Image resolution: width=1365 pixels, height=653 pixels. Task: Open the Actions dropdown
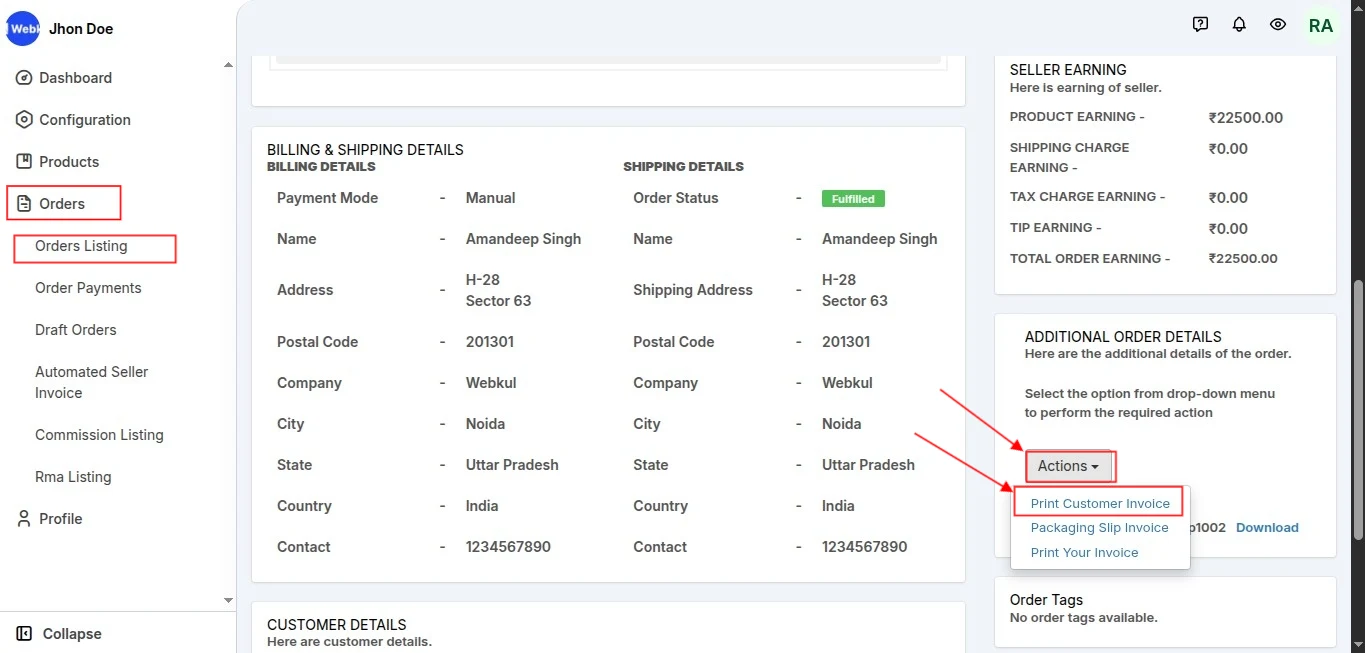pyautogui.click(x=1068, y=466)
